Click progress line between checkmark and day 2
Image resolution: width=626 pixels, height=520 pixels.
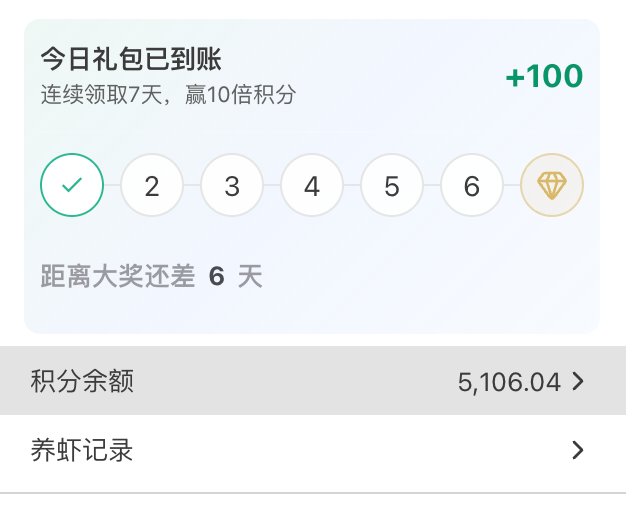(x=112, y=186)
